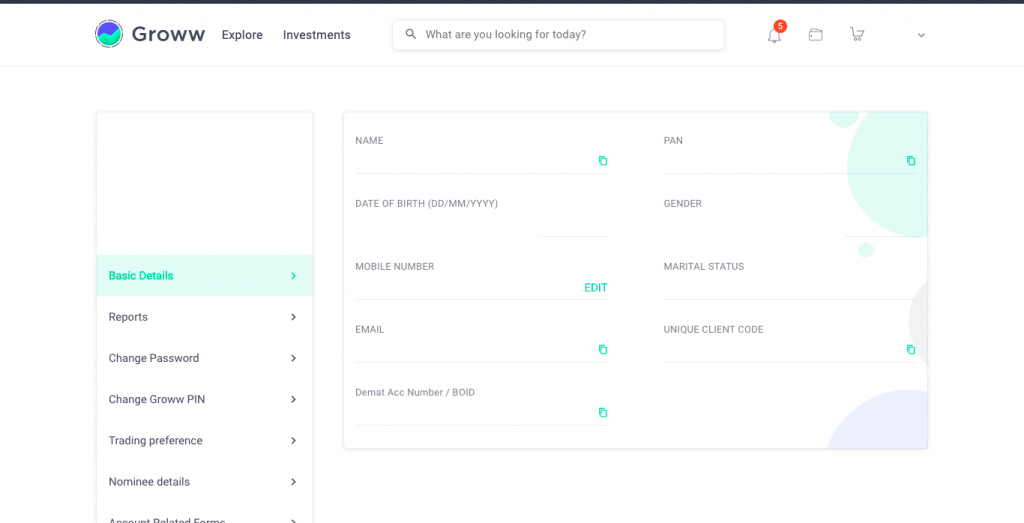Click the search magnifier icon

(411, 34)
